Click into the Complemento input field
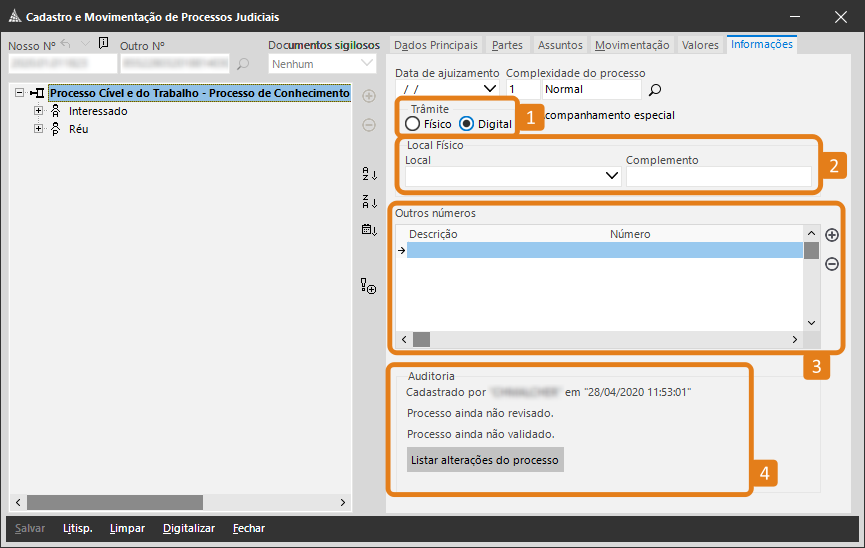Screen dimensions: 865x548 pyautogui.click(x=718, y=177)
